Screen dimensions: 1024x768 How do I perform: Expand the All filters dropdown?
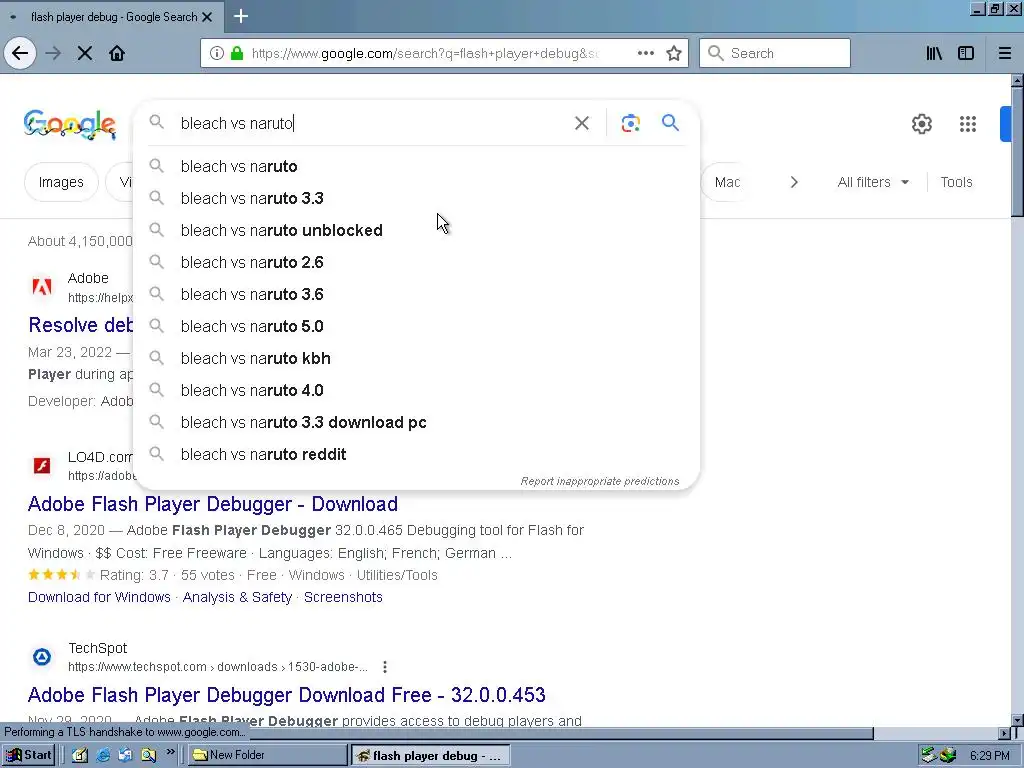873,182
